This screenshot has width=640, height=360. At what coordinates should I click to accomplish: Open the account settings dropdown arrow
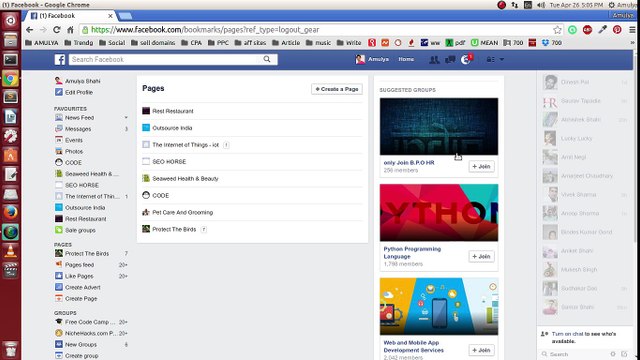pos(502,60)
